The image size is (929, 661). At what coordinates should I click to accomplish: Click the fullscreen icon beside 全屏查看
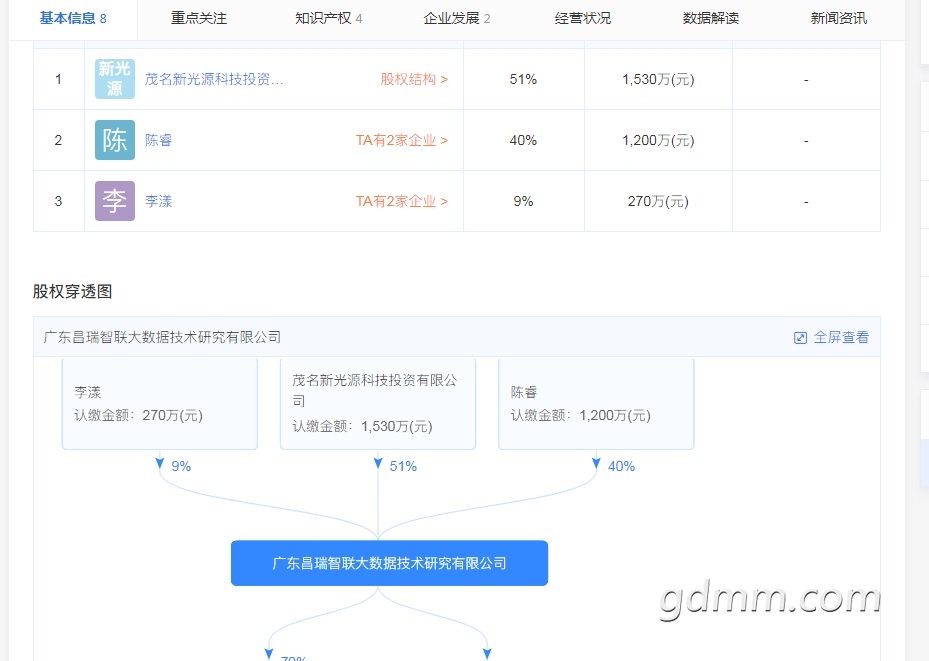(x=800, y=338)
